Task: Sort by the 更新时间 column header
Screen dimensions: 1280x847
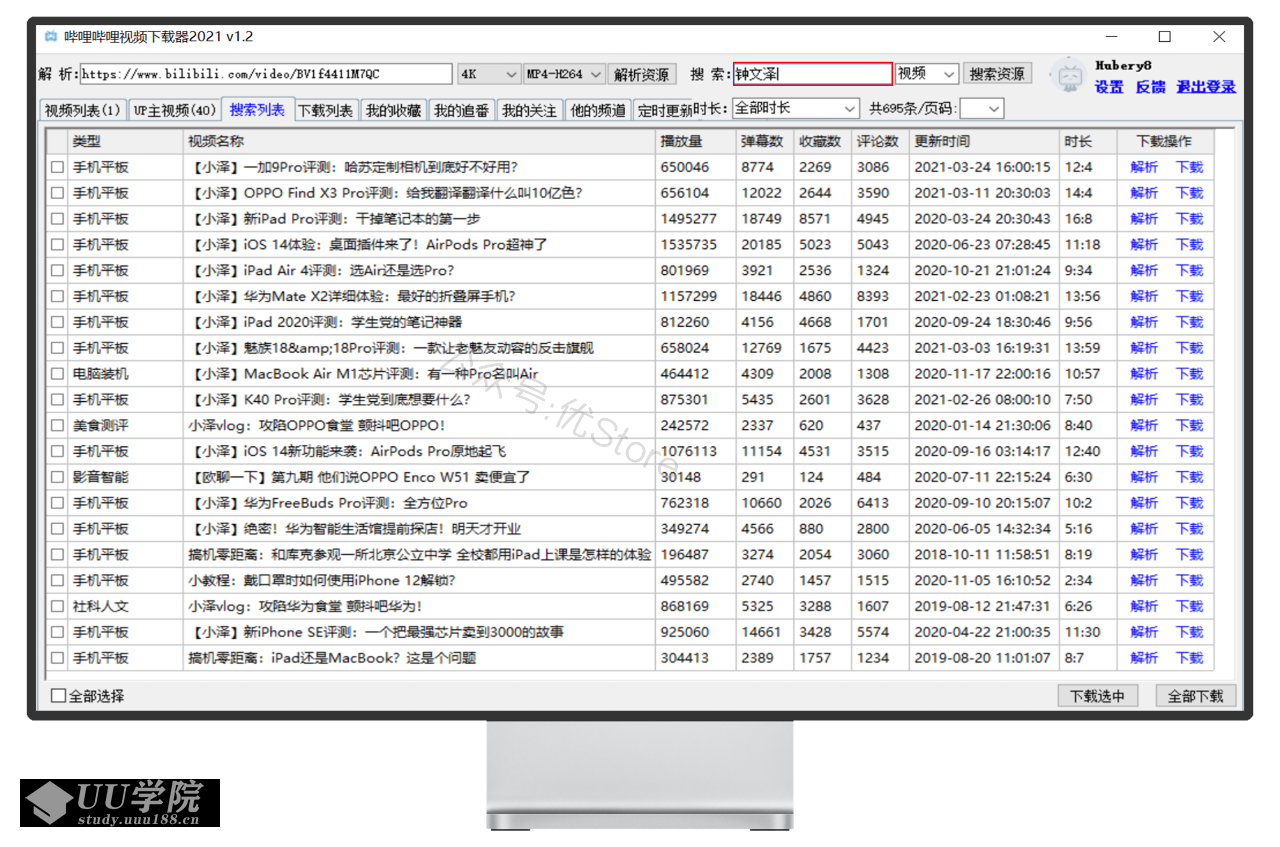Action: point(984,141)
